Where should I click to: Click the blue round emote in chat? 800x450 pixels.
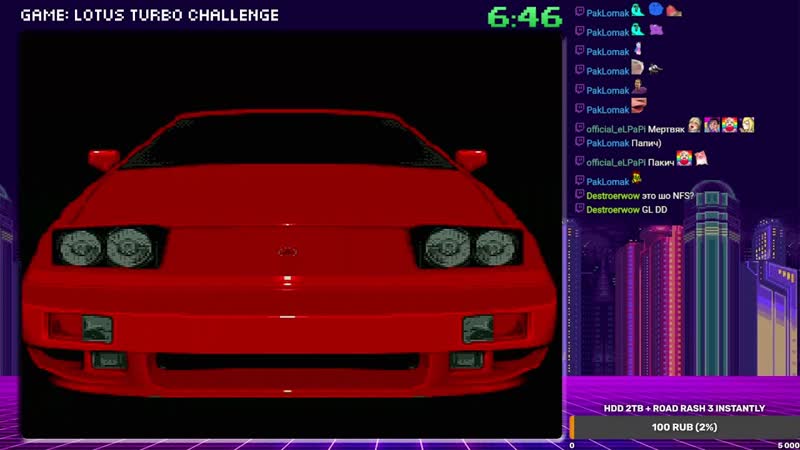pos(656,9)
